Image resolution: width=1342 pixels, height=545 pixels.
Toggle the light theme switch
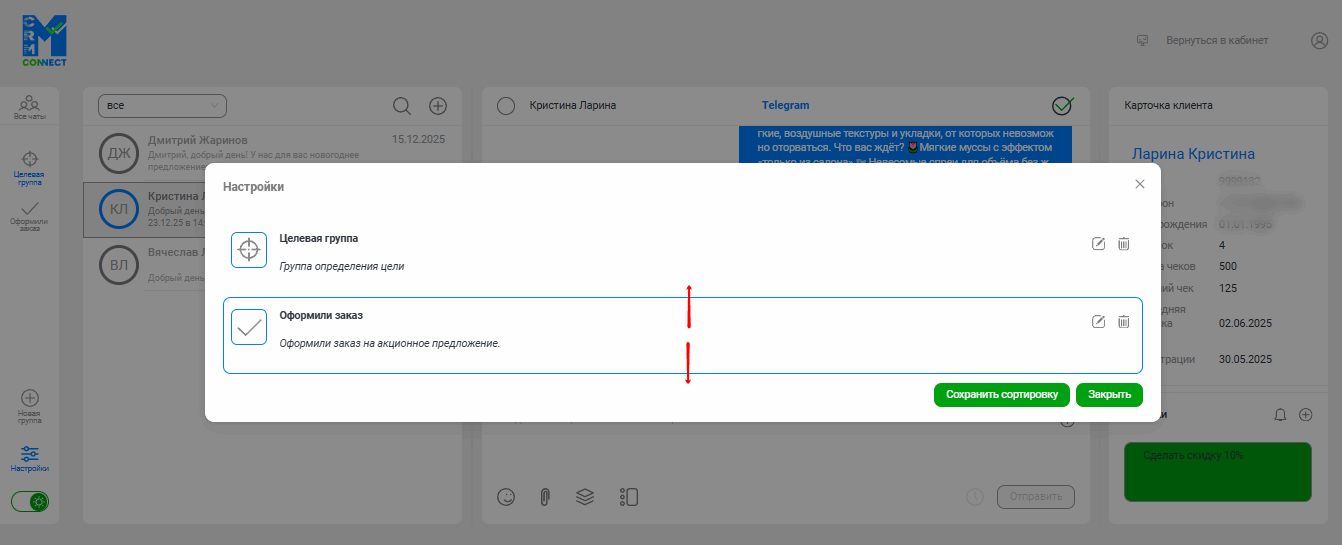30,502
